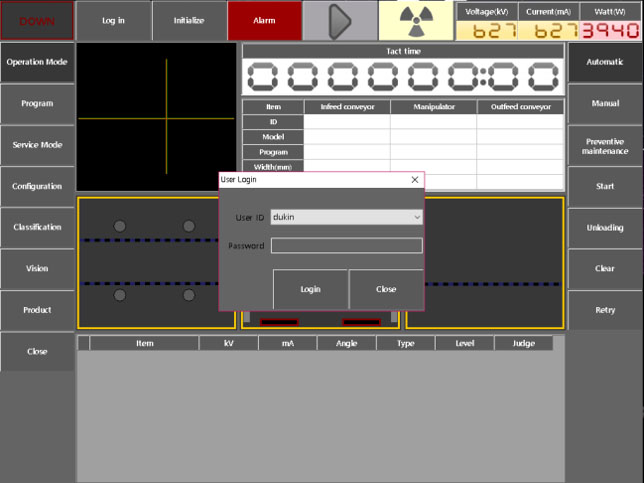Screen dimensions: 644x483
Task: Open the Operation Mode menu
Action: click(37, 62)
